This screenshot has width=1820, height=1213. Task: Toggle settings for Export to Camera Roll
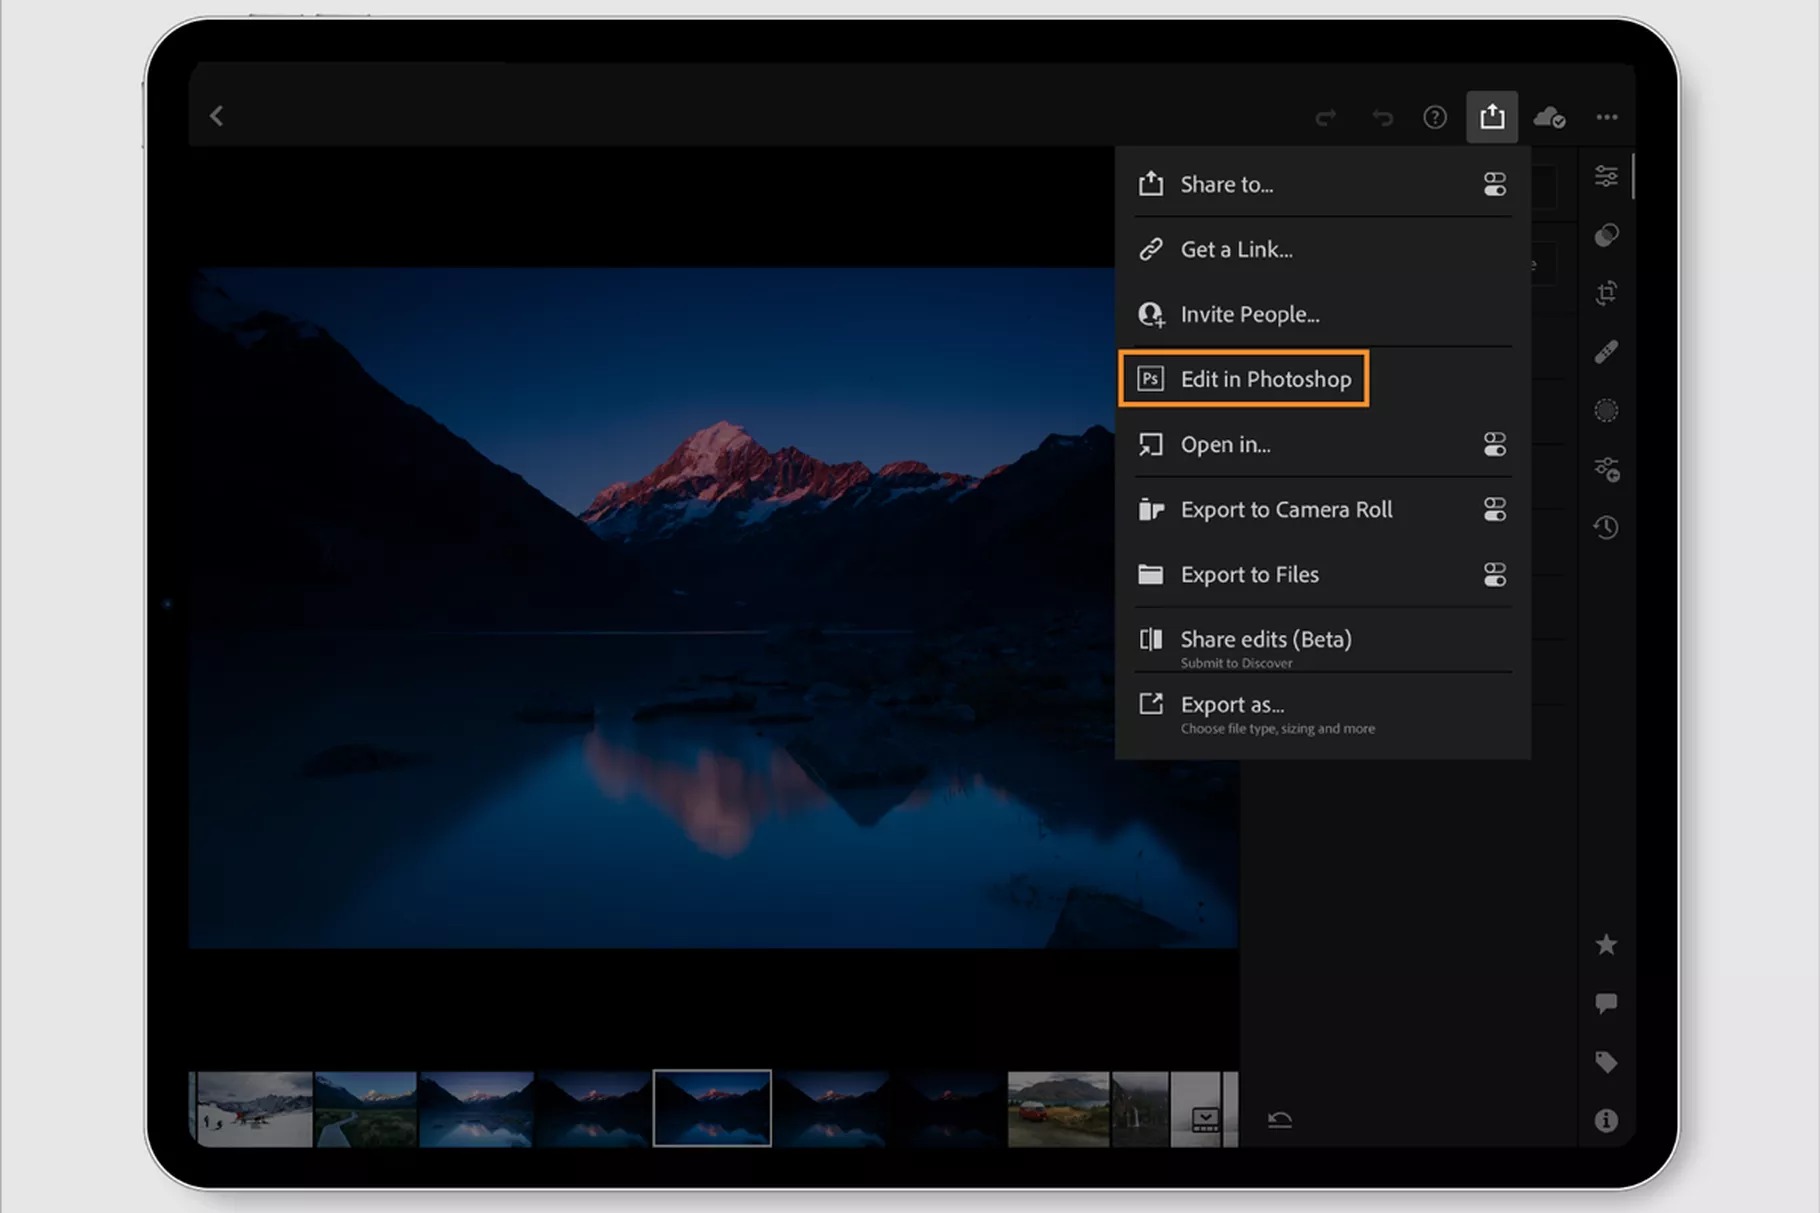[x=1494, y=509]
